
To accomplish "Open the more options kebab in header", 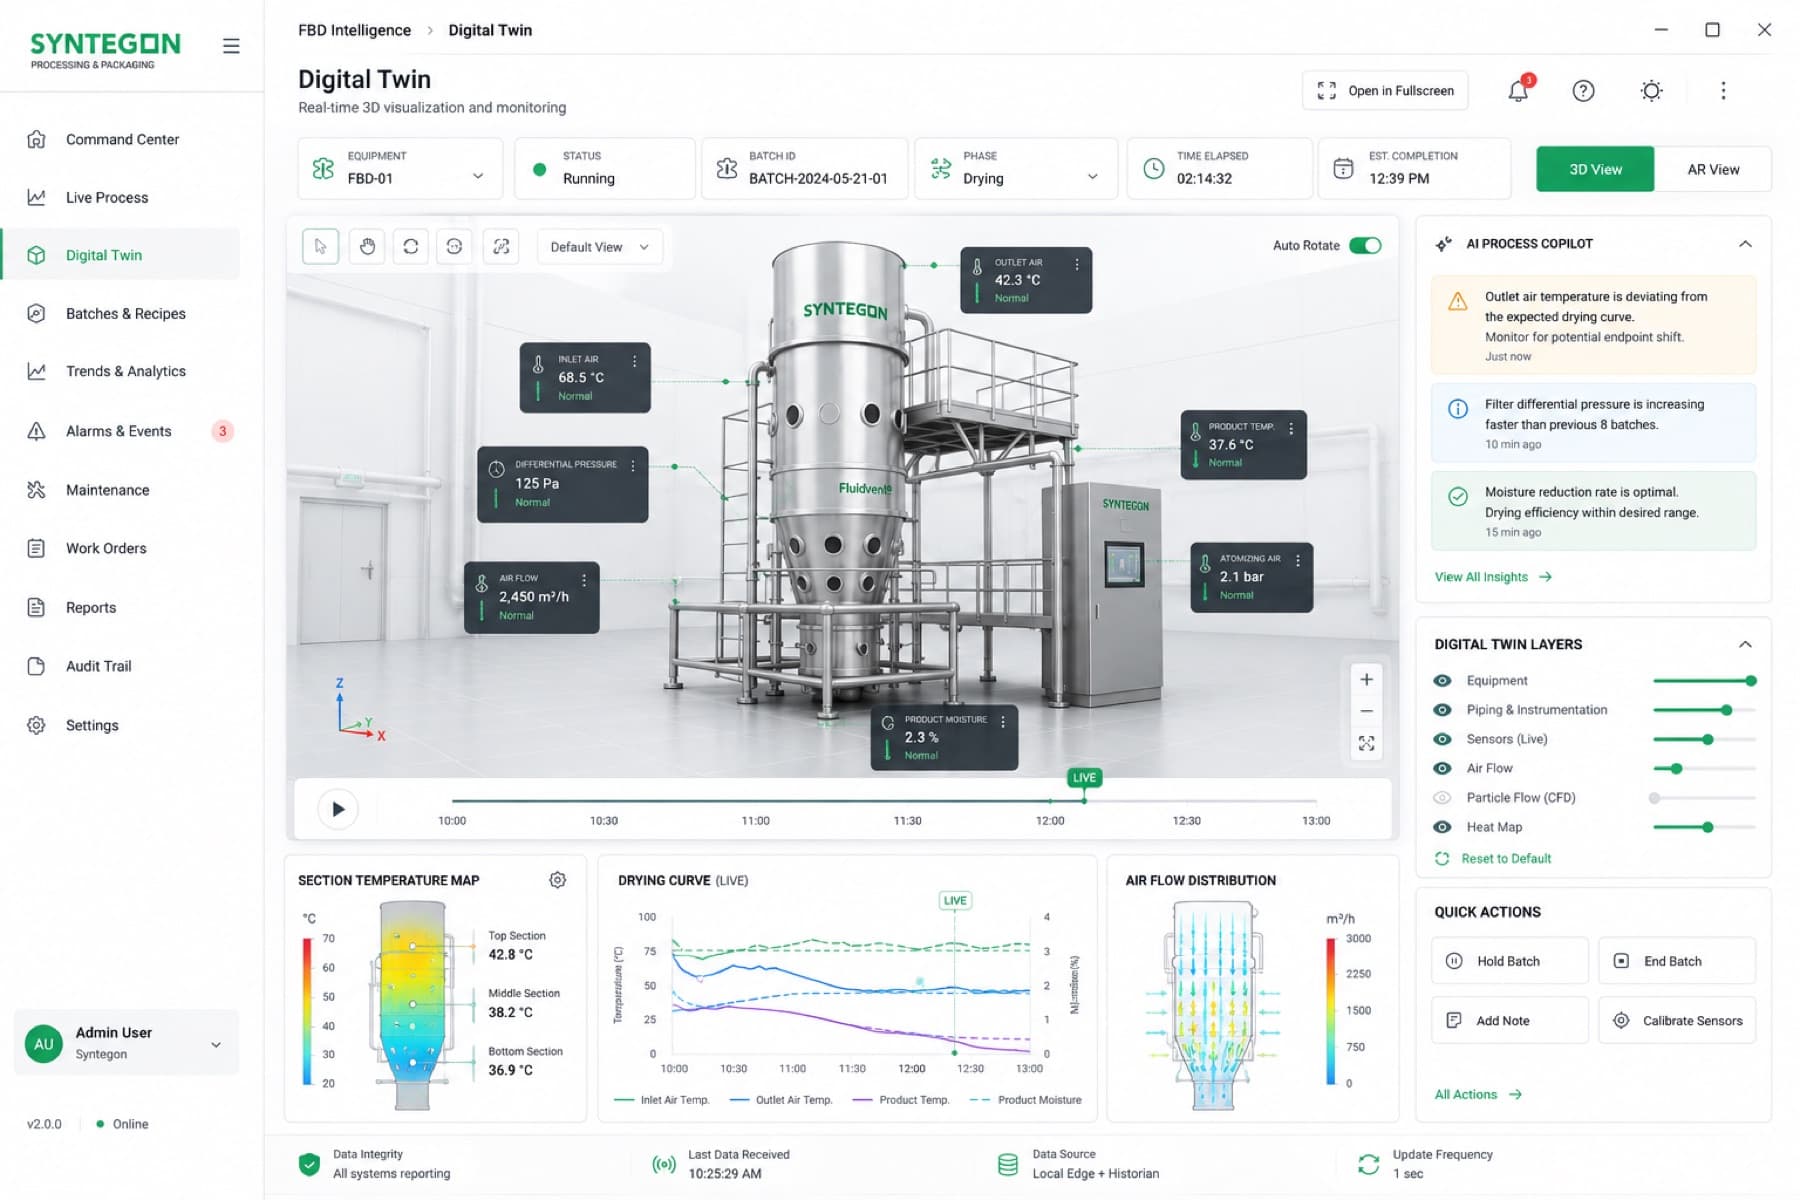I will pyautogui.click(x=1723, y=91).
